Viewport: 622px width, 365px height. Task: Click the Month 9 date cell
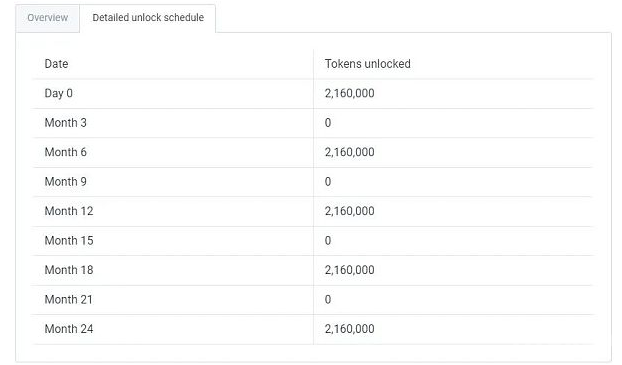[x=65, y=182]
